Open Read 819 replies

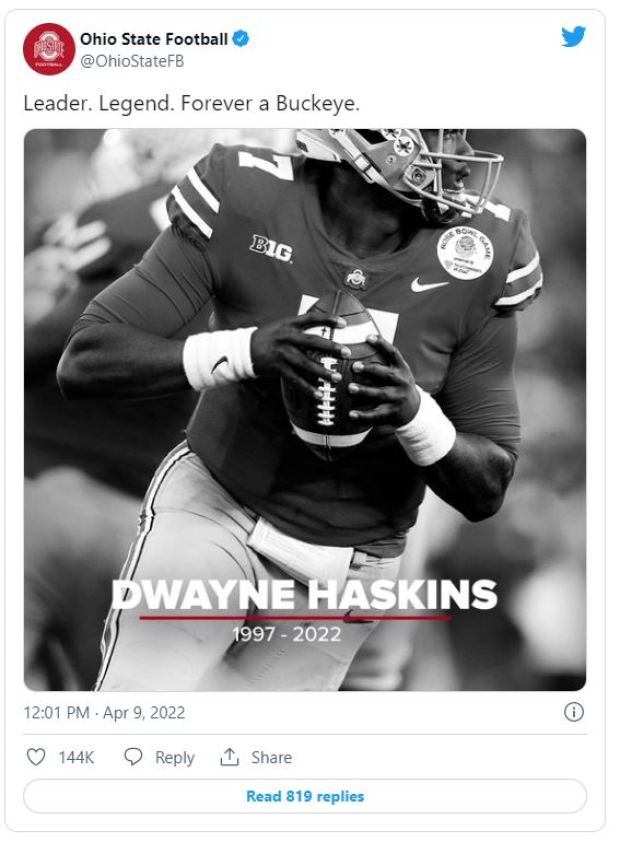click(305, 796)
